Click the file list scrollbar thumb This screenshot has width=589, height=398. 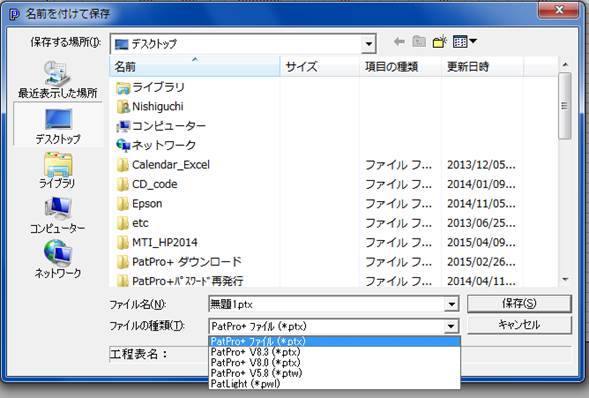coord(565,106)
